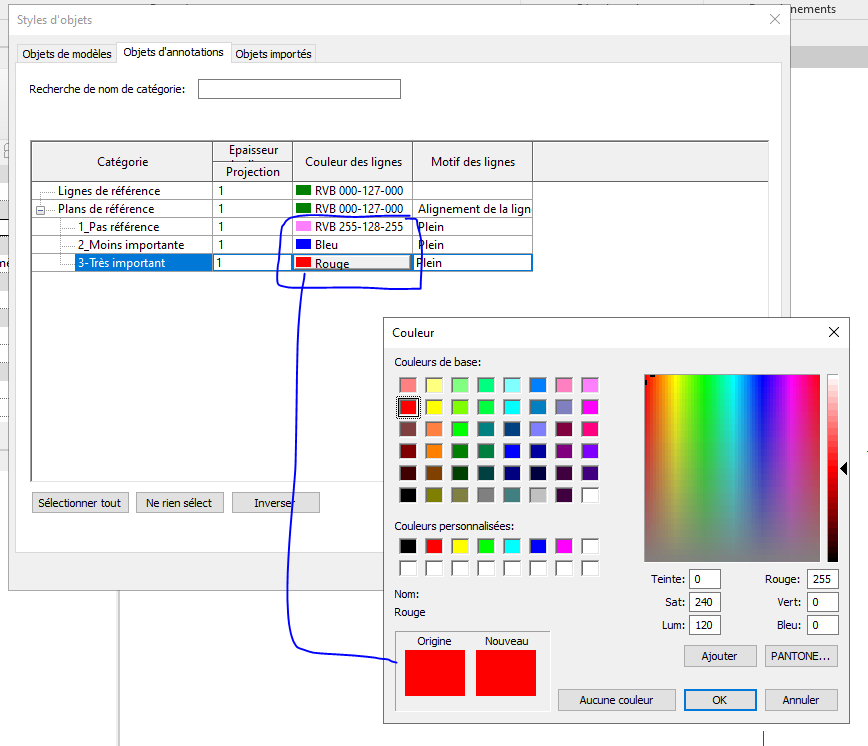The height and width of the screenshot is (746, 868).
Task: Click the Ajouter button
Action: click(x=720, y=656)
